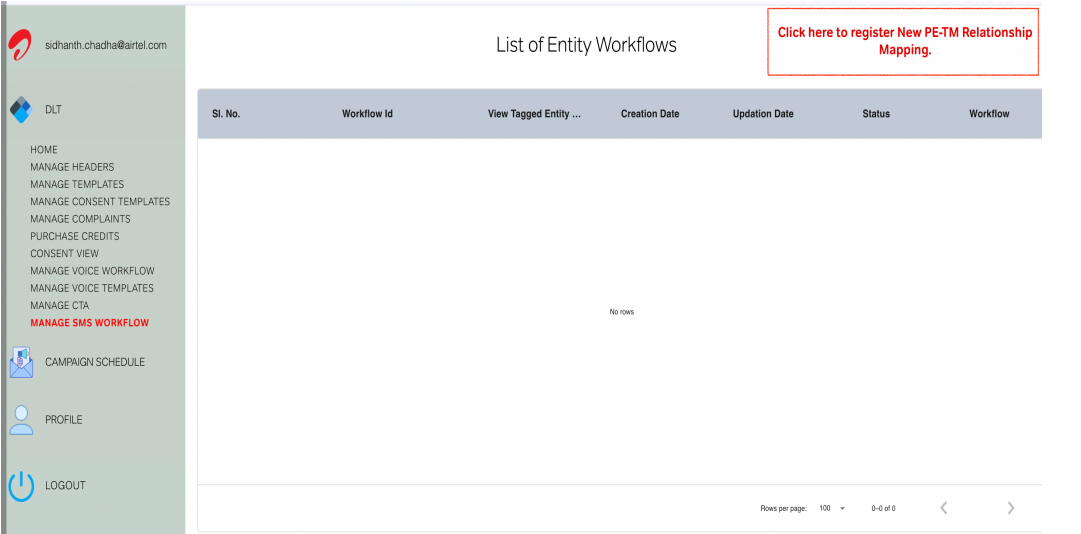
Task: Click the DLT diamond icon
Action: tap(20, 110)
